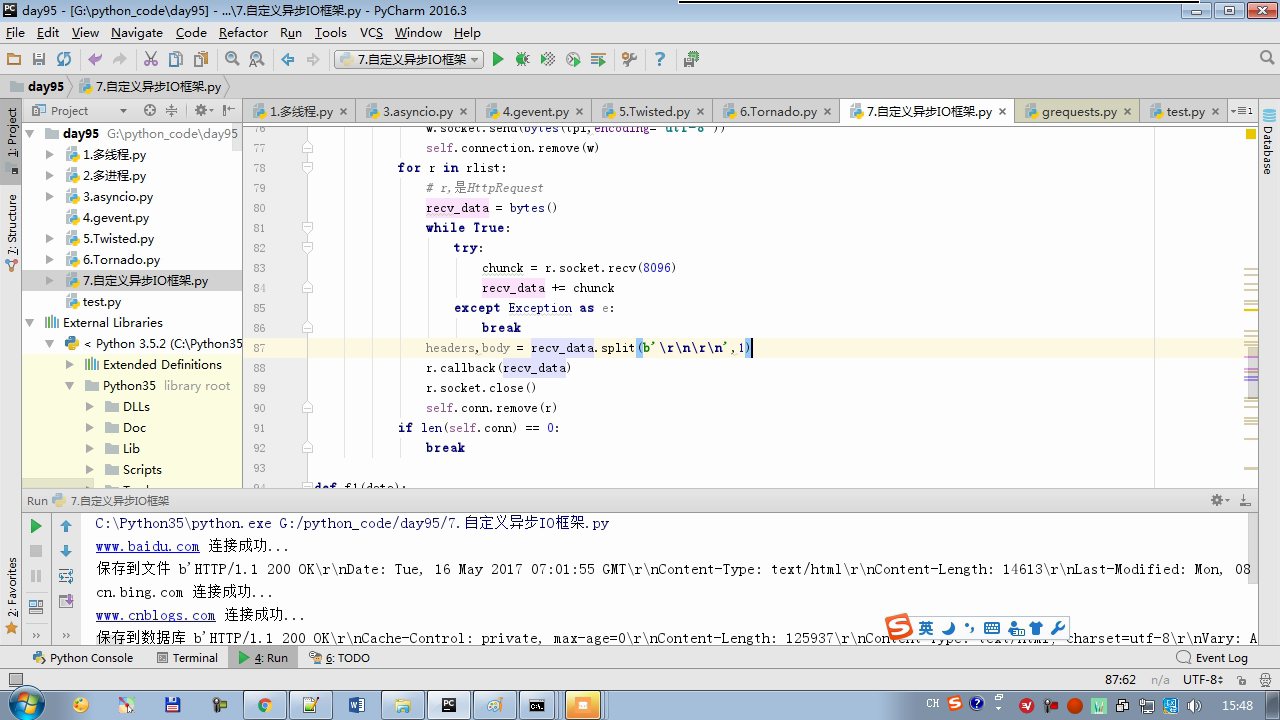Click the Find magnifier icon in toolbar
Image resolution: width=1280 pixels, height=720 pixels.
tap(232, 60)
